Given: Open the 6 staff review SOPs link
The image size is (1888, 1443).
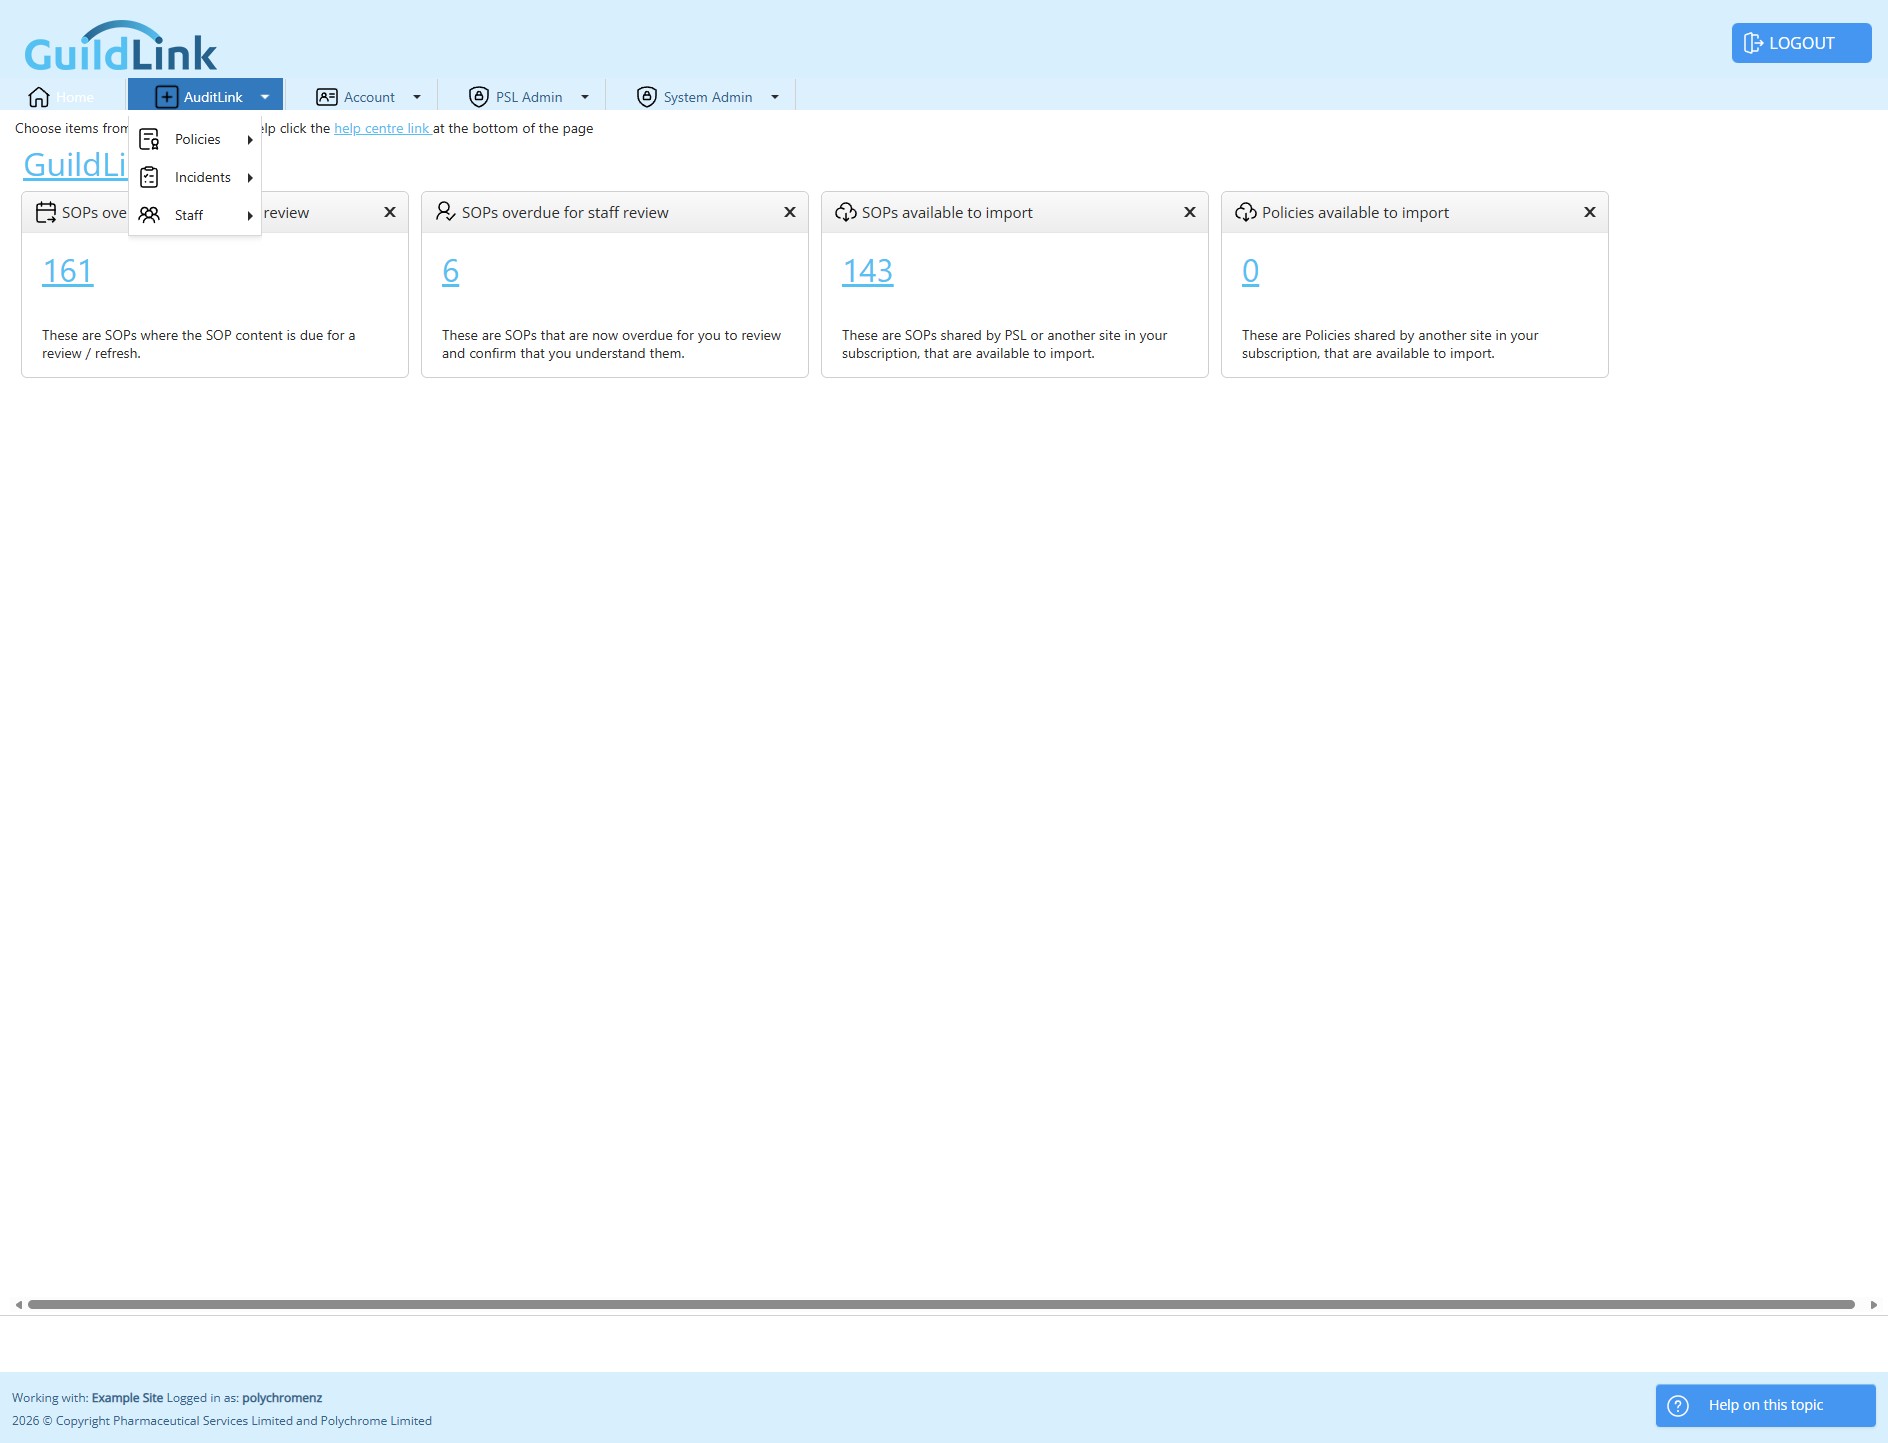Looking at the screenshot, I should point(451,271).
